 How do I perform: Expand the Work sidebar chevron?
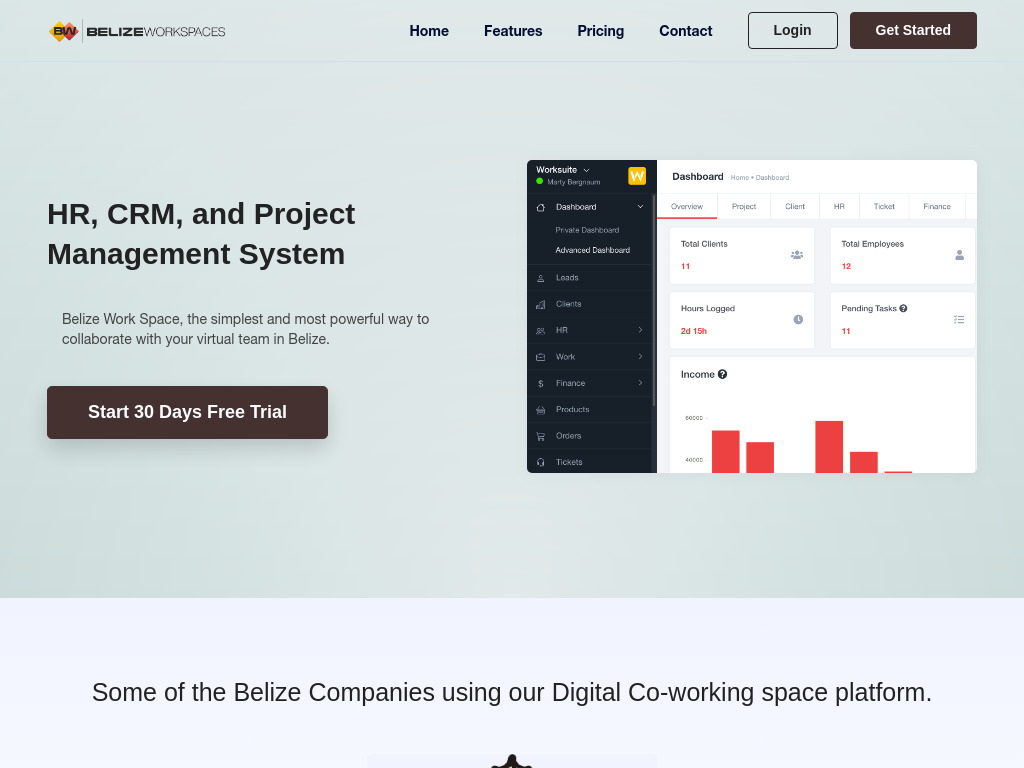pyautogui.click(x=640, y=357)
